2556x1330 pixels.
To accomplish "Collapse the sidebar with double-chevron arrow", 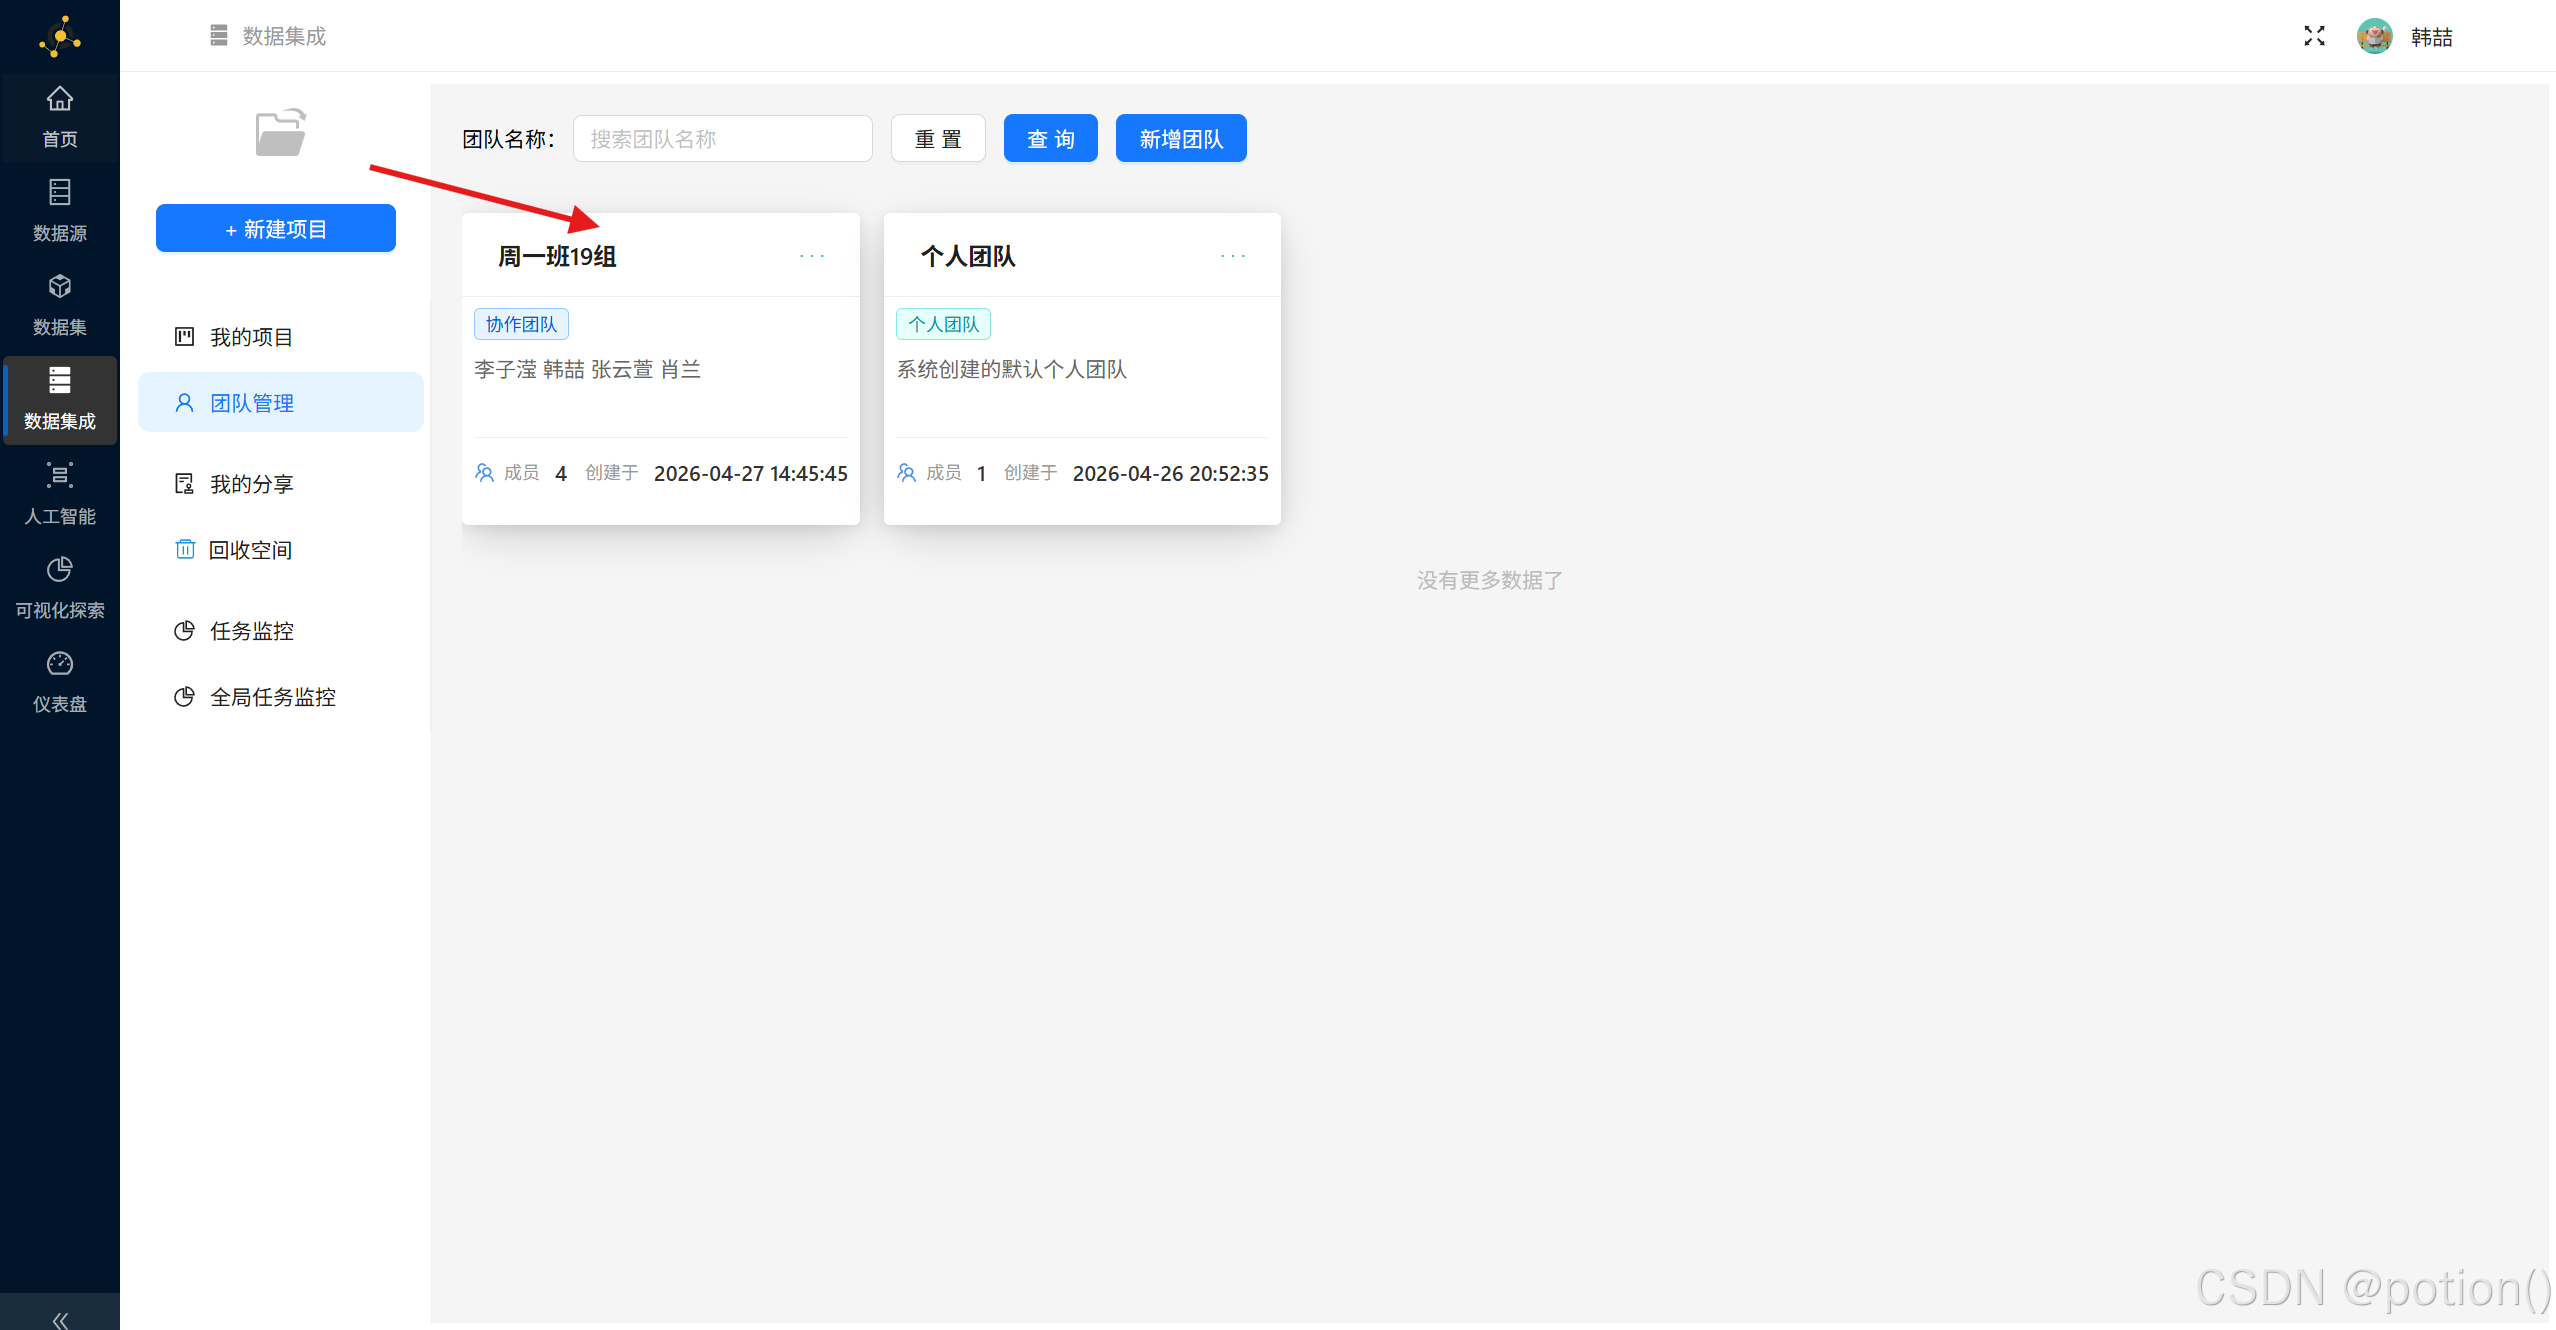I will click(x=59, y=1319).
